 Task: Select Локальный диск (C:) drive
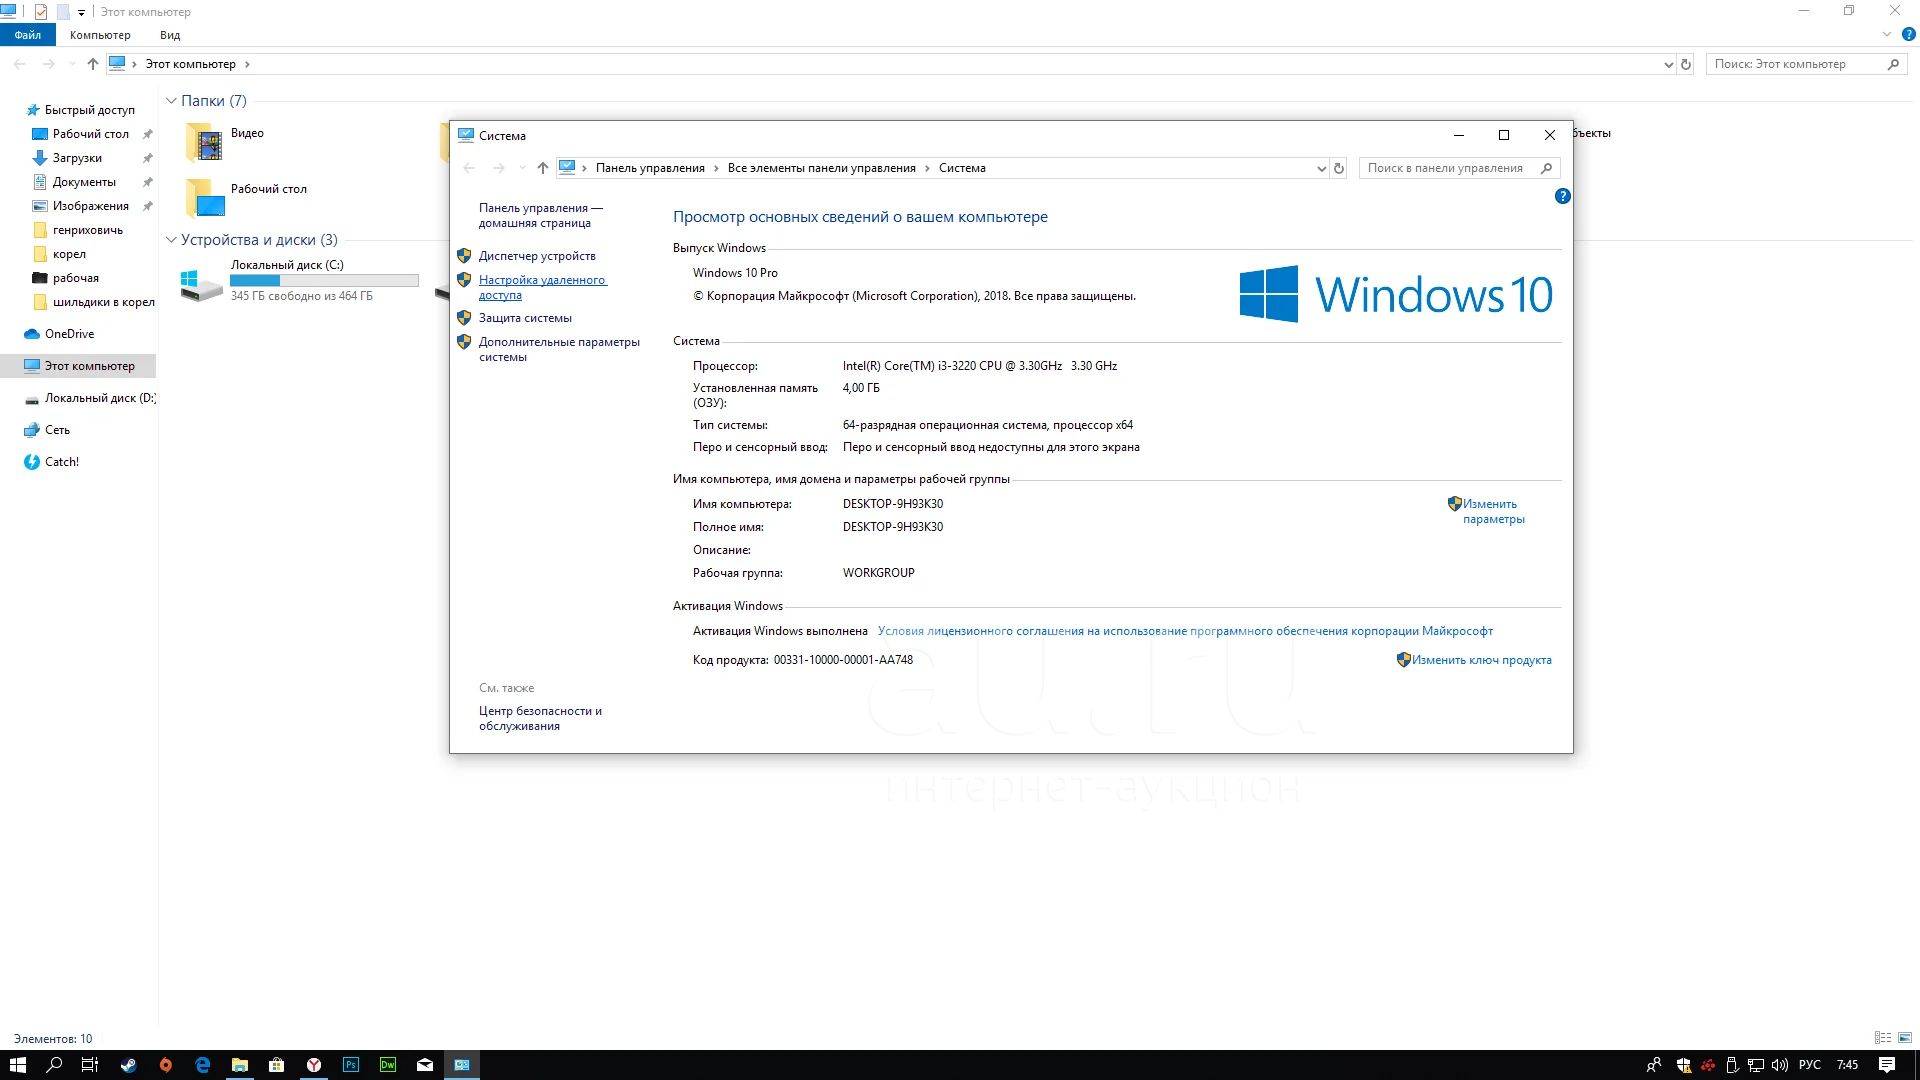click(x=300, y=281)
